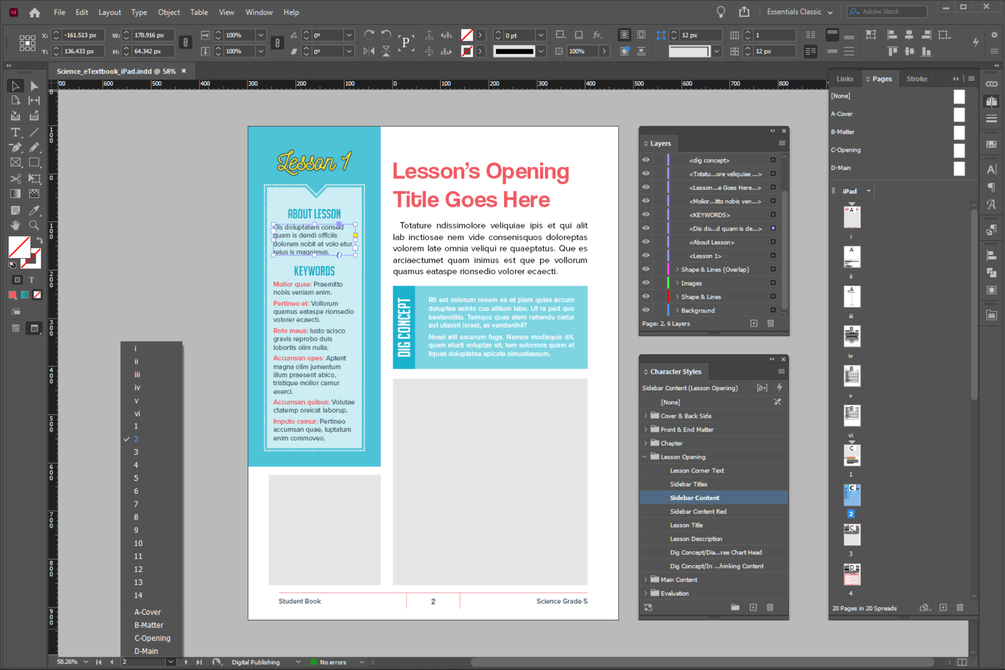Screen dimensions: 1005x670
Task: Select the Page tool
Action: (x=15, y=101)
